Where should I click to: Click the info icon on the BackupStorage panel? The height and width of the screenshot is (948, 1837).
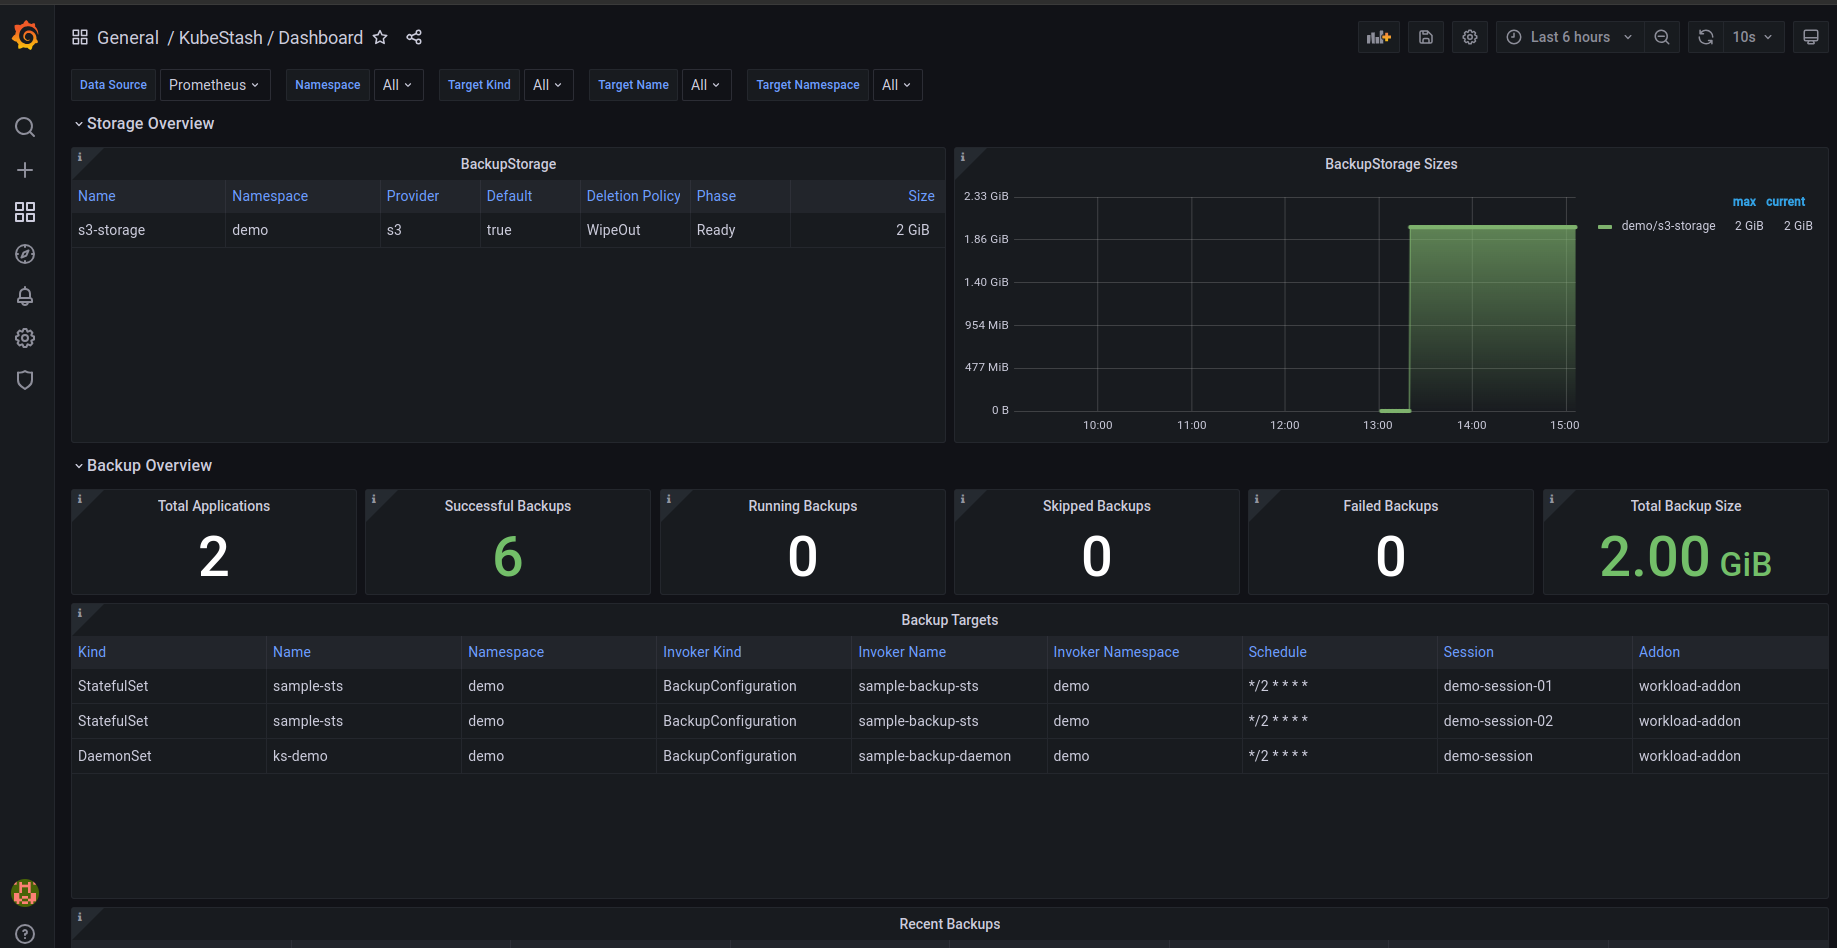(80, 157)
